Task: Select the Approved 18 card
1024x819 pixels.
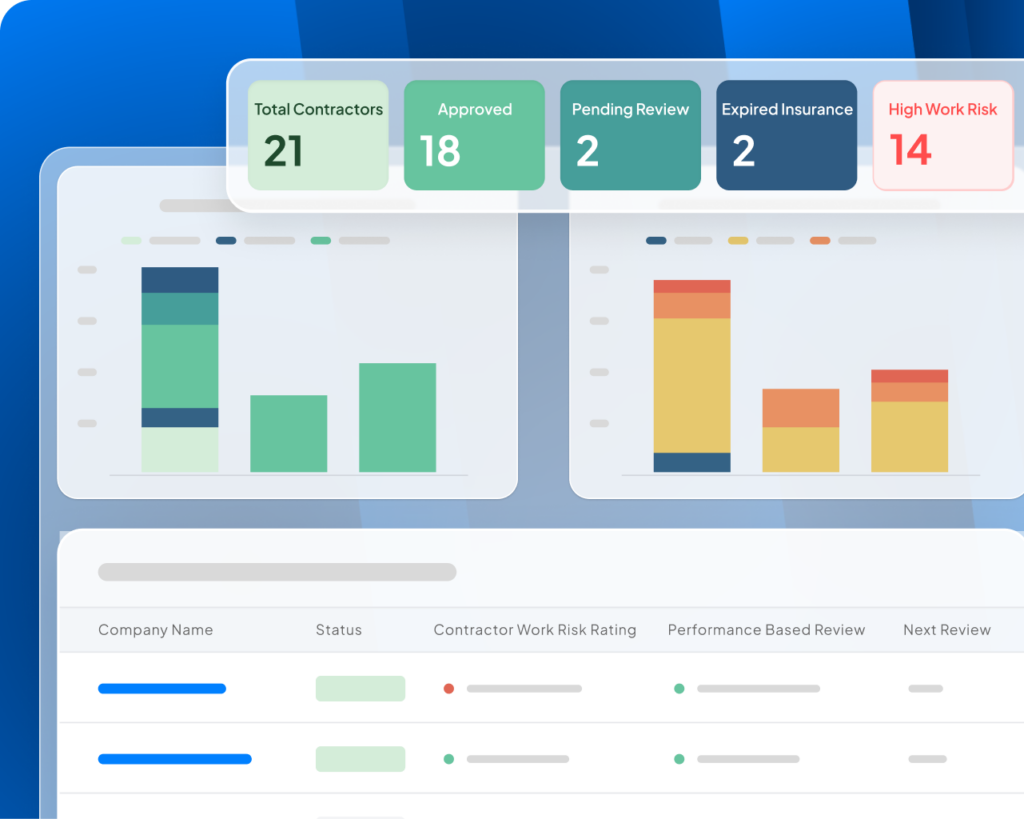Action: pyautogui.click(x=474, y=135)
